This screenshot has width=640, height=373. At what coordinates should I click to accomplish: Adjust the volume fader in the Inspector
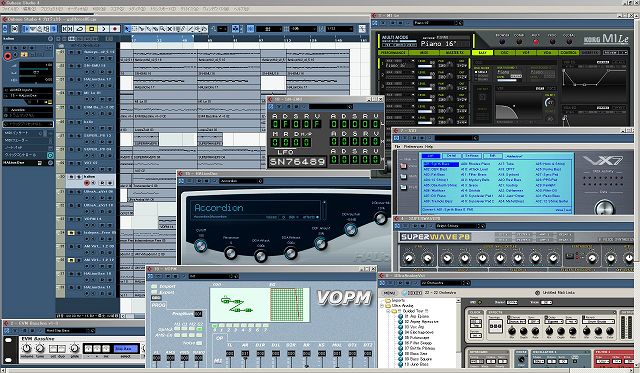click(35, 70)
